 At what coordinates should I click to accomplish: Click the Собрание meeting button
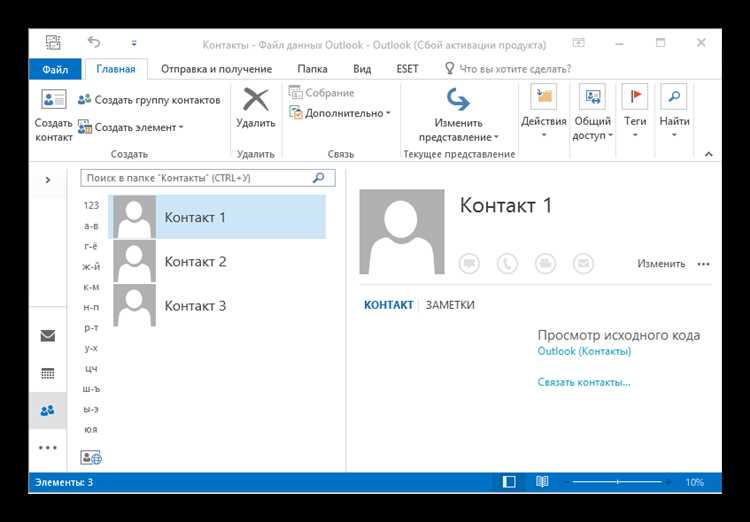point(321,92)
